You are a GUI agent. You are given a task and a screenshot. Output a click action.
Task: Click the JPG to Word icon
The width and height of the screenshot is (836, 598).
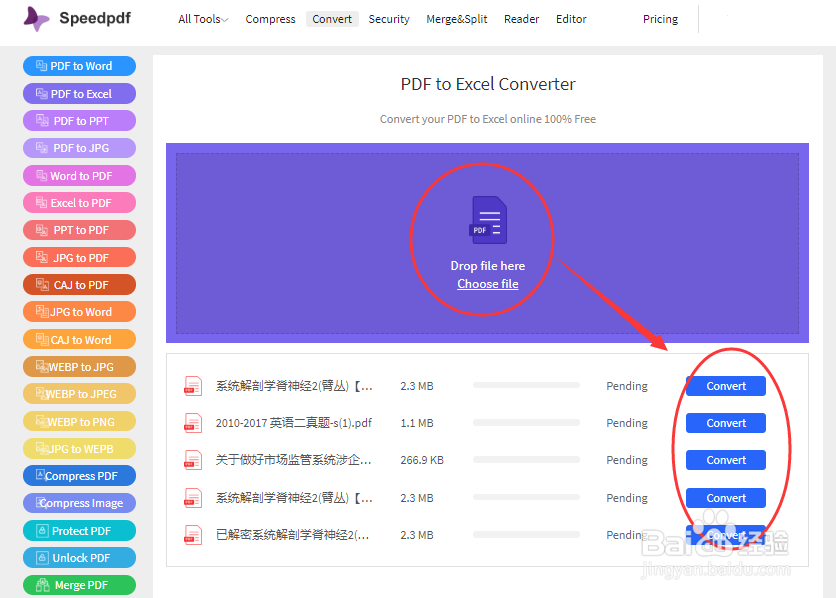click(42, 311)
